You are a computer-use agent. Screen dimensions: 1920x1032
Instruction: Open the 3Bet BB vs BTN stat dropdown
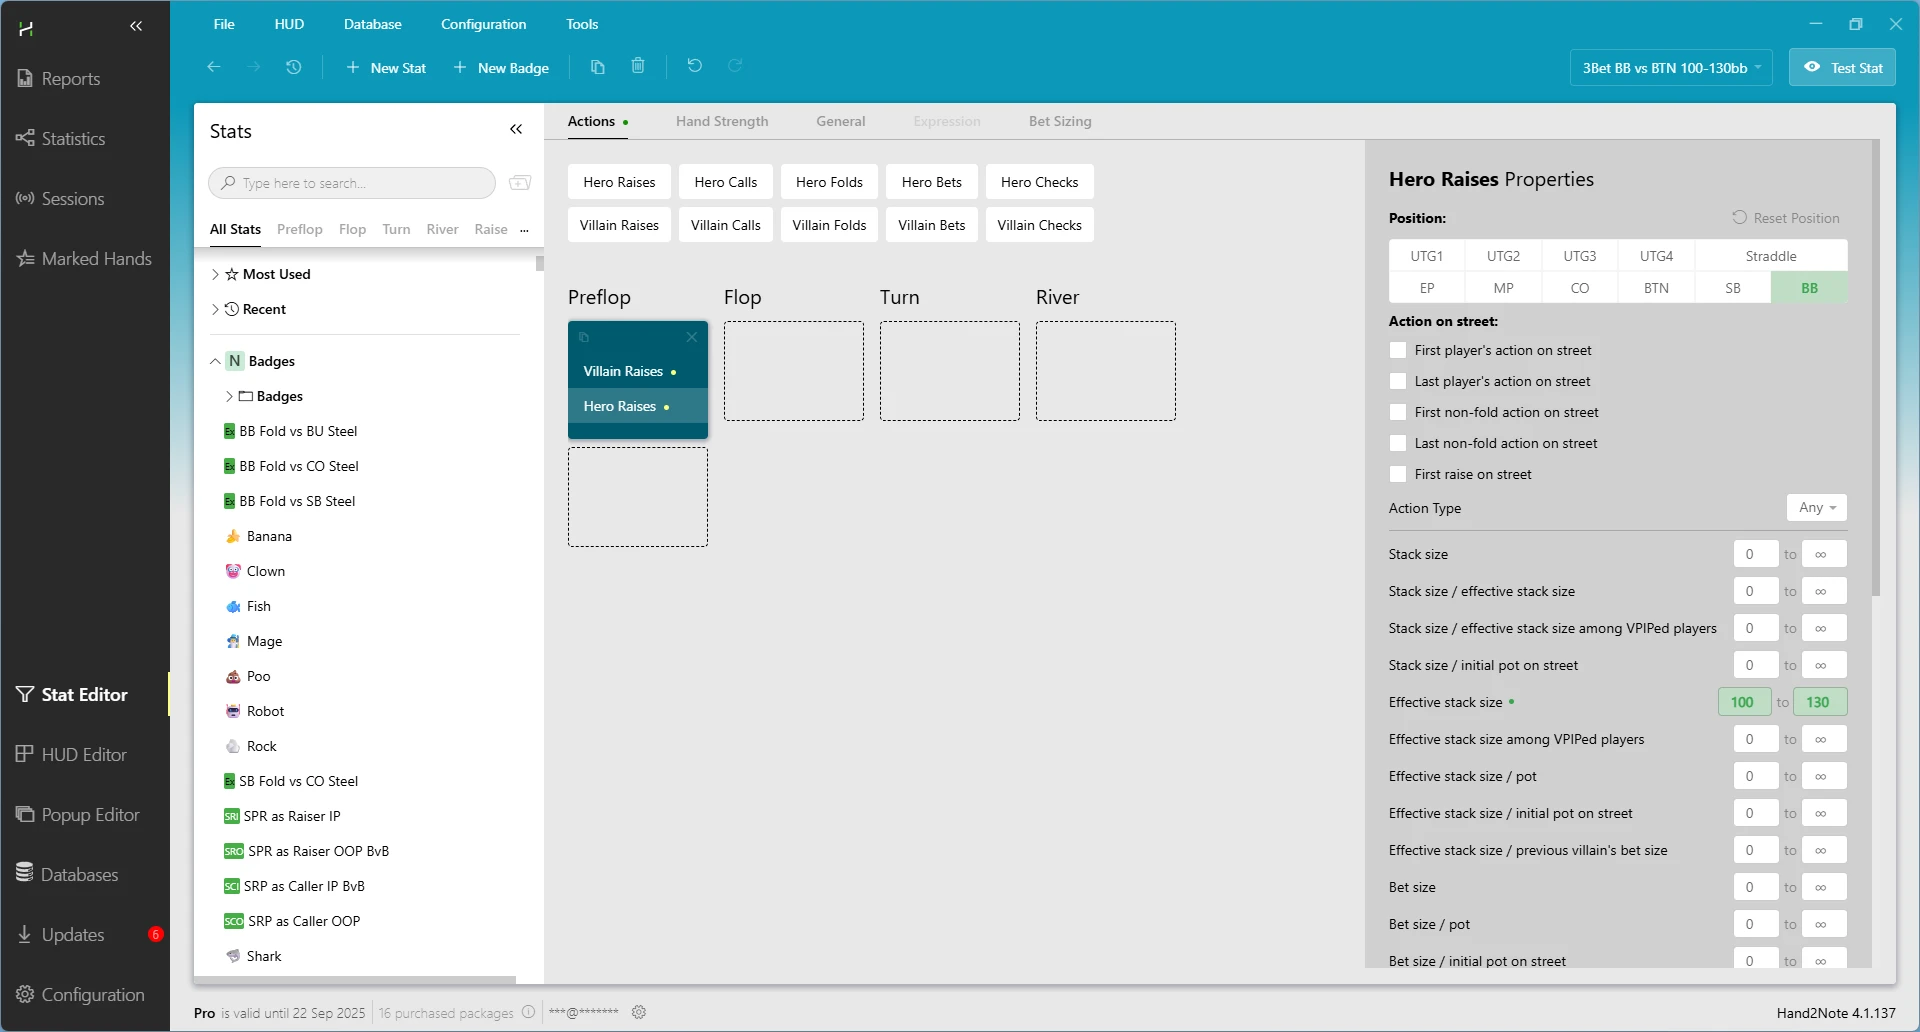tap(1671, 68)
